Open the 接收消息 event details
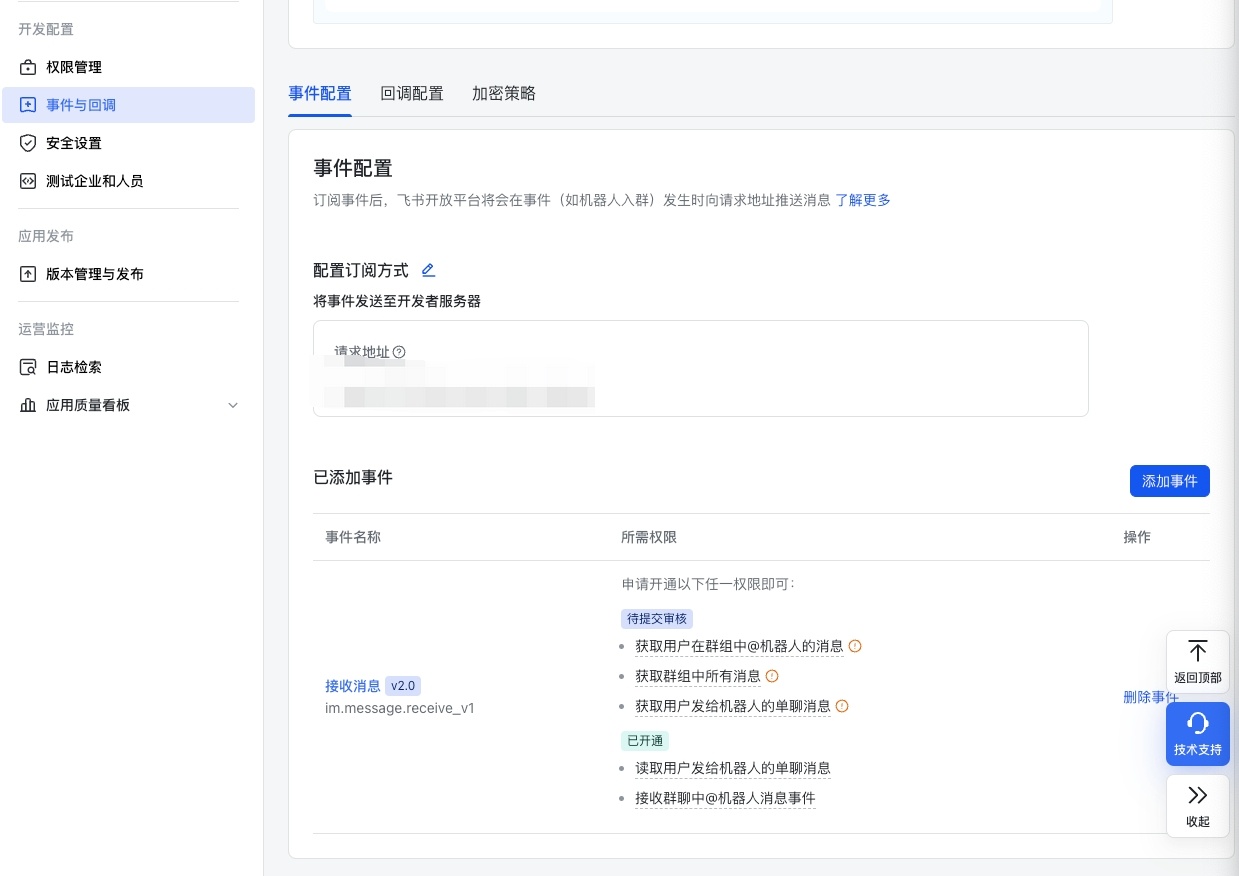 click(353, 686)
